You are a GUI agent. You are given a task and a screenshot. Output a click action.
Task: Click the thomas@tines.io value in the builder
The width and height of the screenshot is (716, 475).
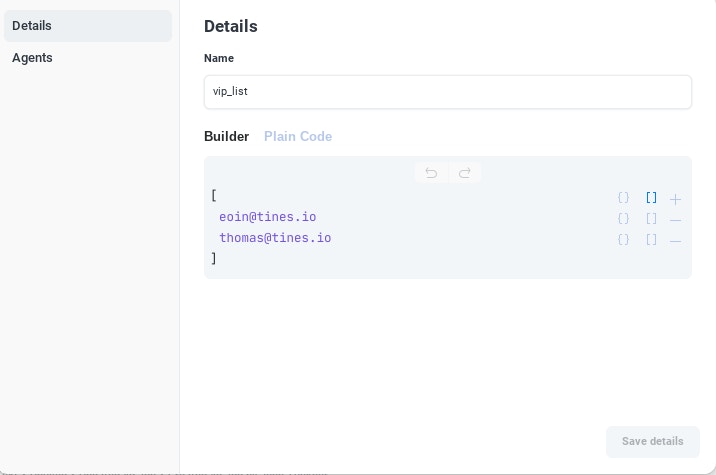275,238
